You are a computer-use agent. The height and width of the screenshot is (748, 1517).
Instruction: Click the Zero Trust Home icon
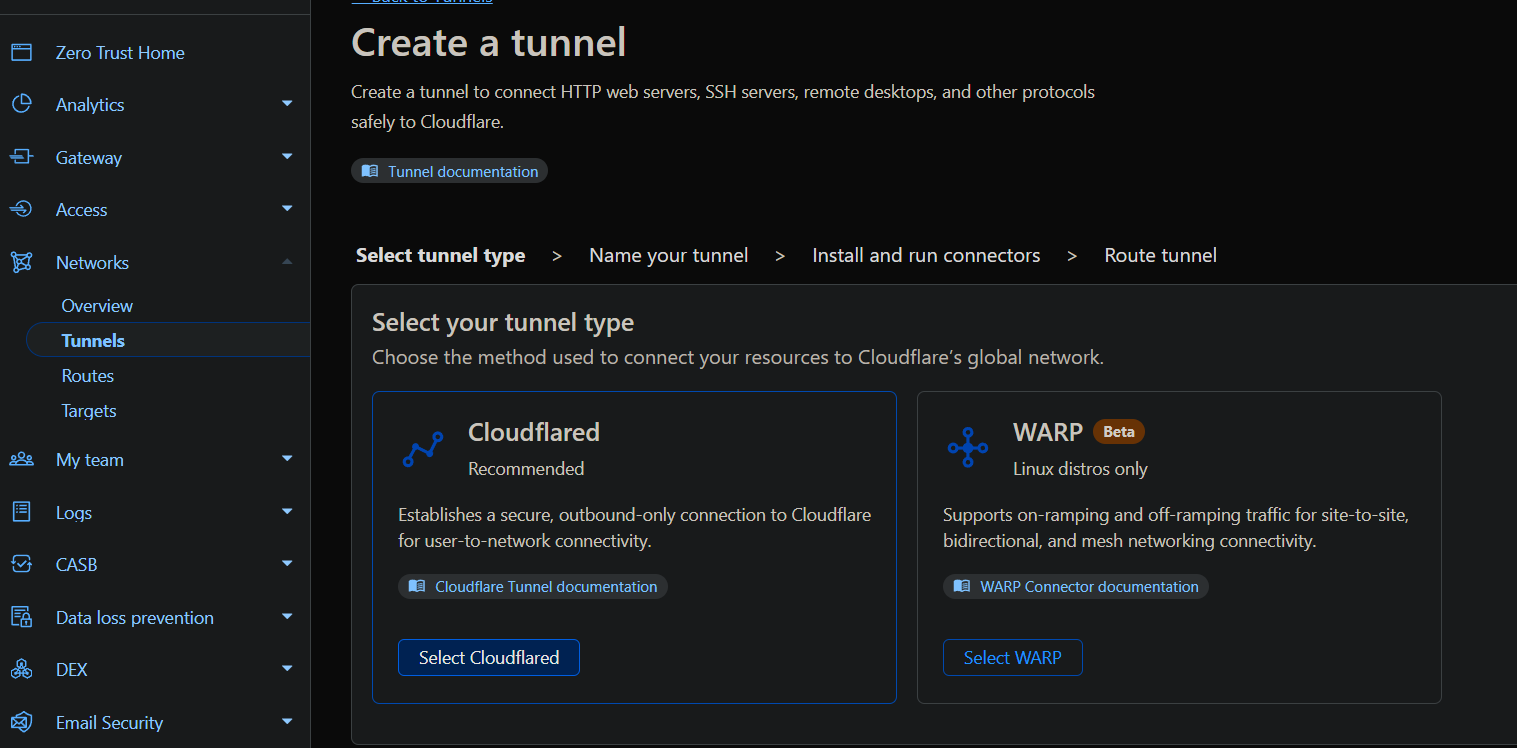point(21,52)
